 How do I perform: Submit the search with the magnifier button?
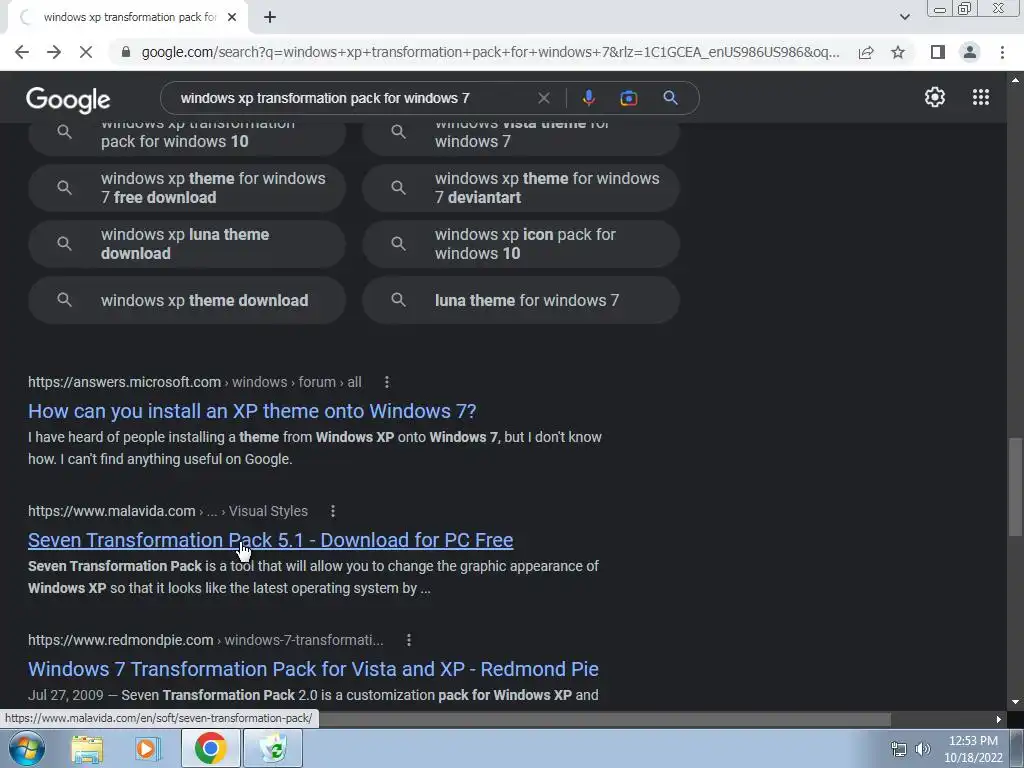670,98
